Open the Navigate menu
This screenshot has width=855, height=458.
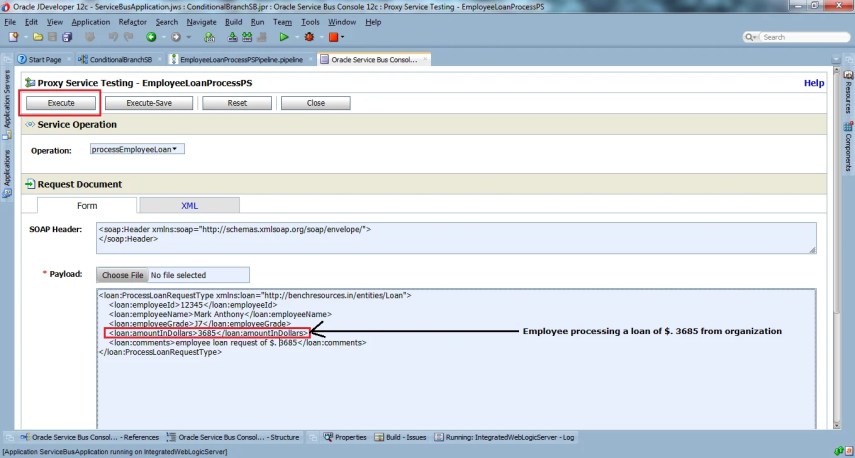click(x=201, y=22)
